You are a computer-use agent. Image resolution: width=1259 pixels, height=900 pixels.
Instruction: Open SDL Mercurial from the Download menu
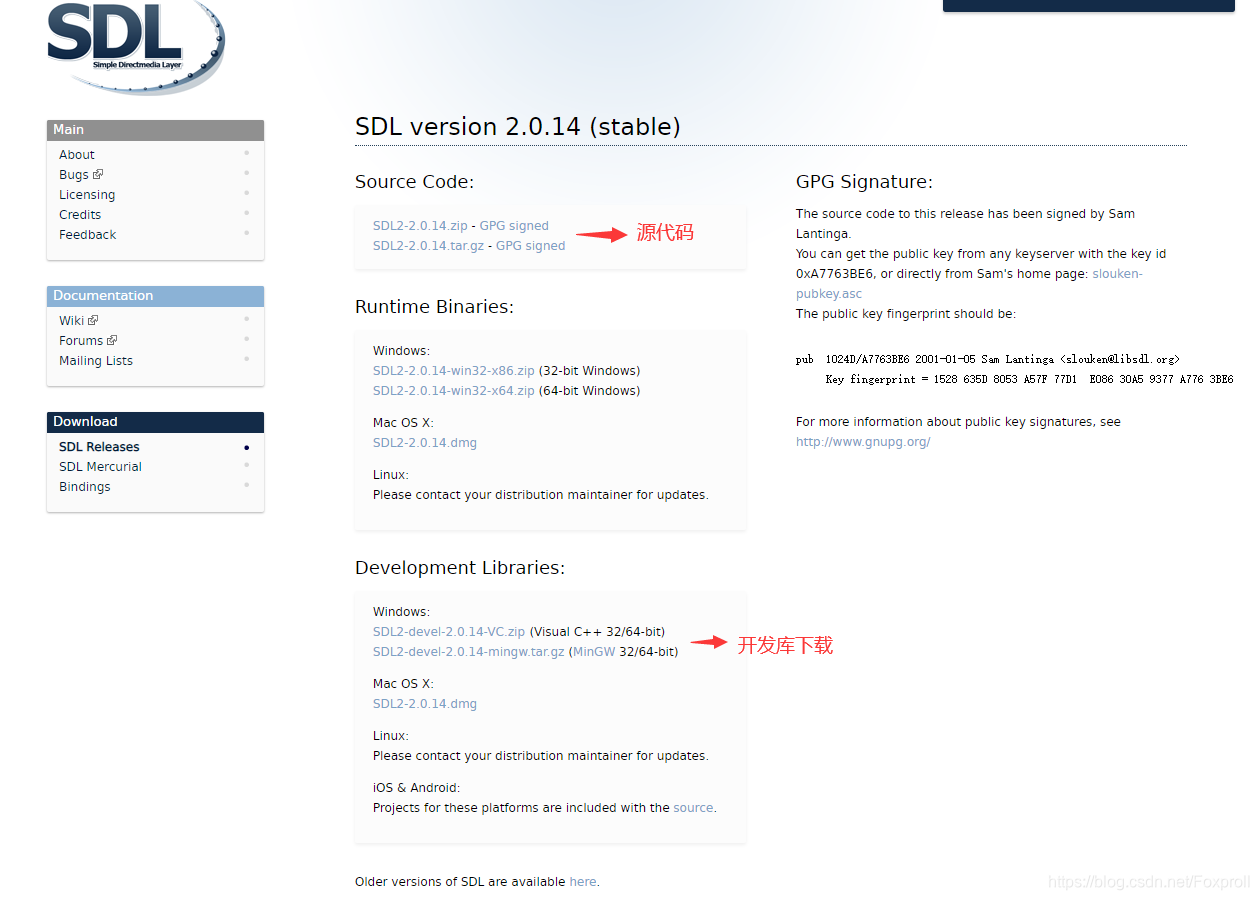pos(100,466)
